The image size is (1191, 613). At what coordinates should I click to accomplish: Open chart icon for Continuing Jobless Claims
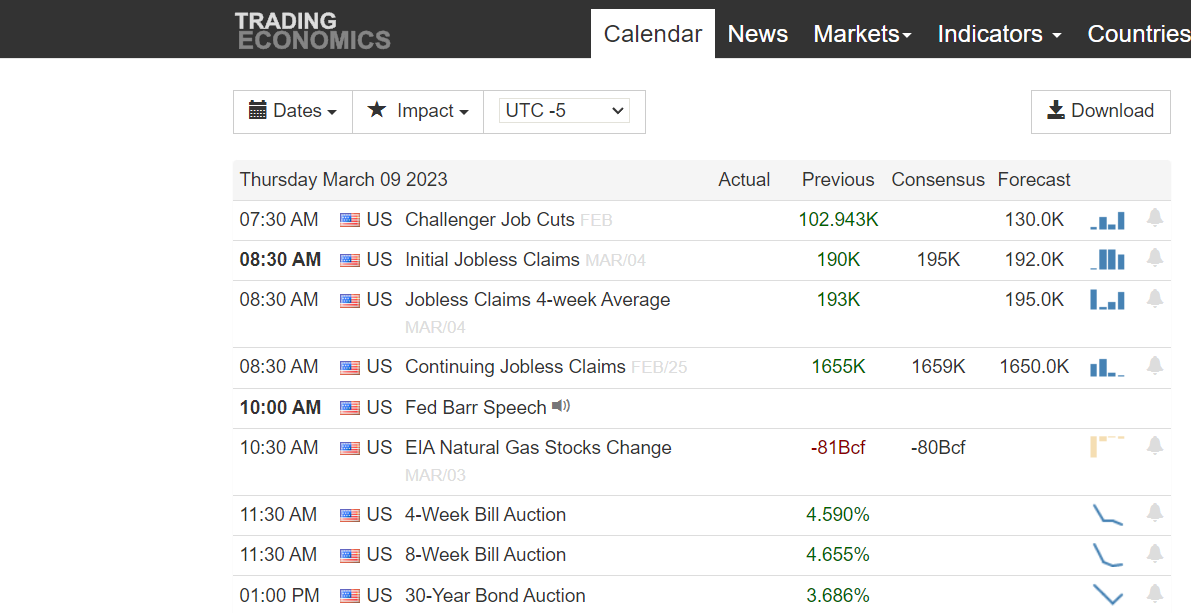point(1107,368)
